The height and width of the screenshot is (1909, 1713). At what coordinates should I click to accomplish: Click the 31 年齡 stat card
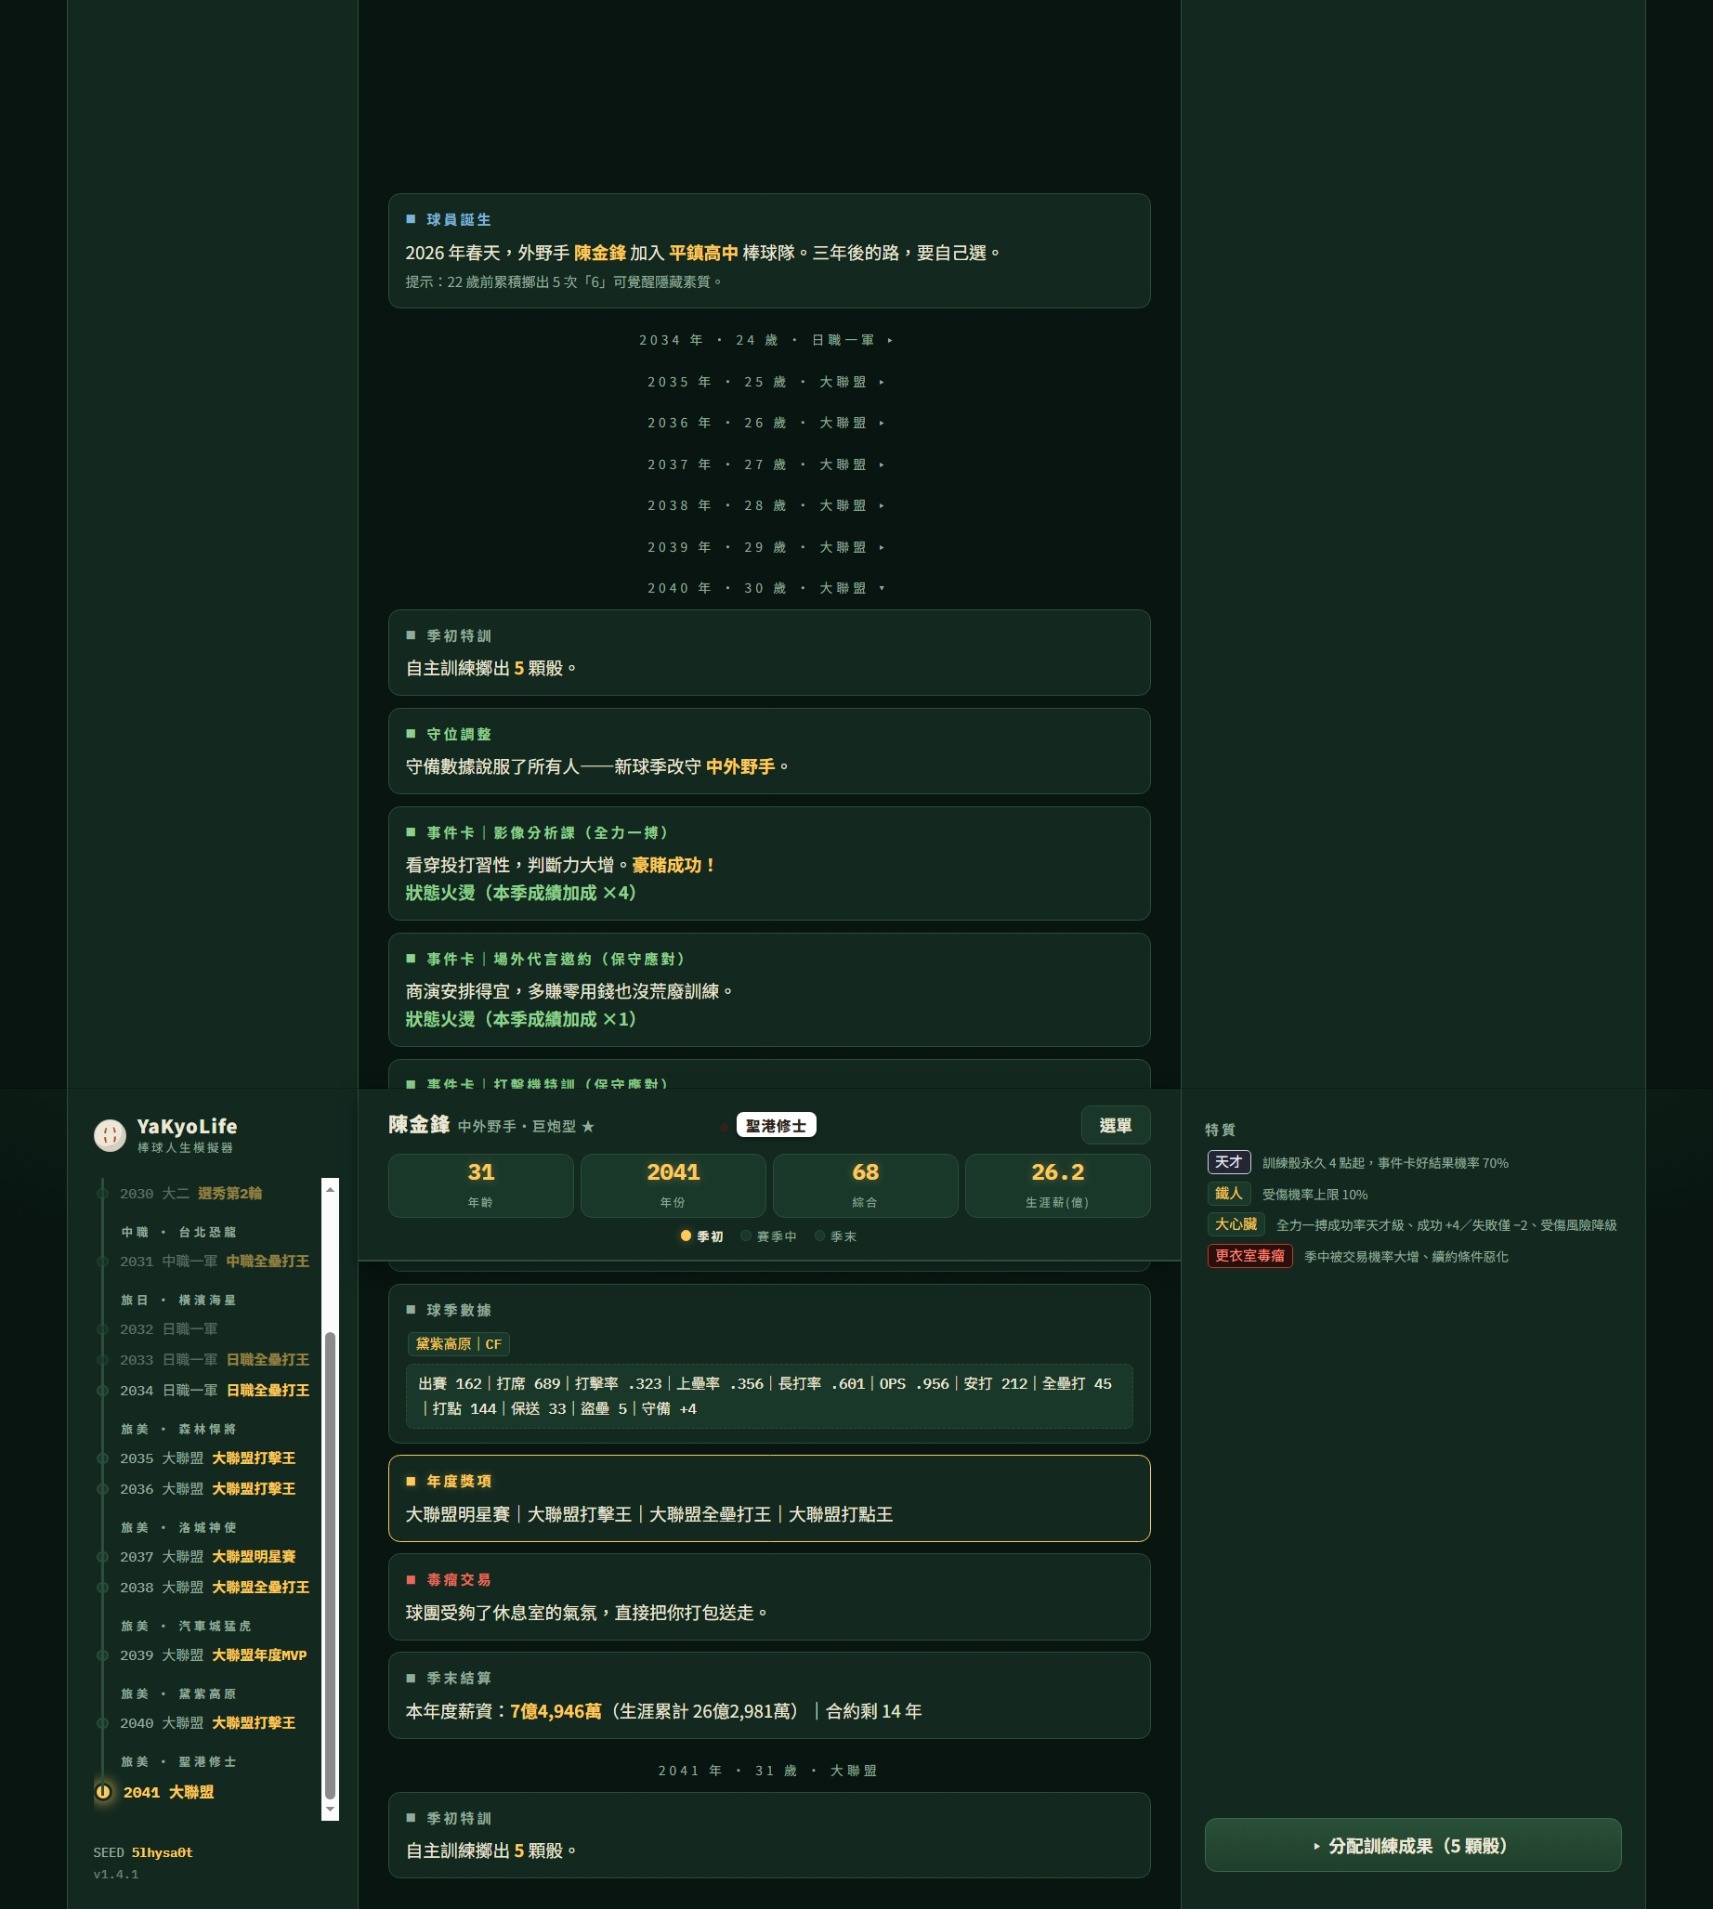coord(480,1185)
